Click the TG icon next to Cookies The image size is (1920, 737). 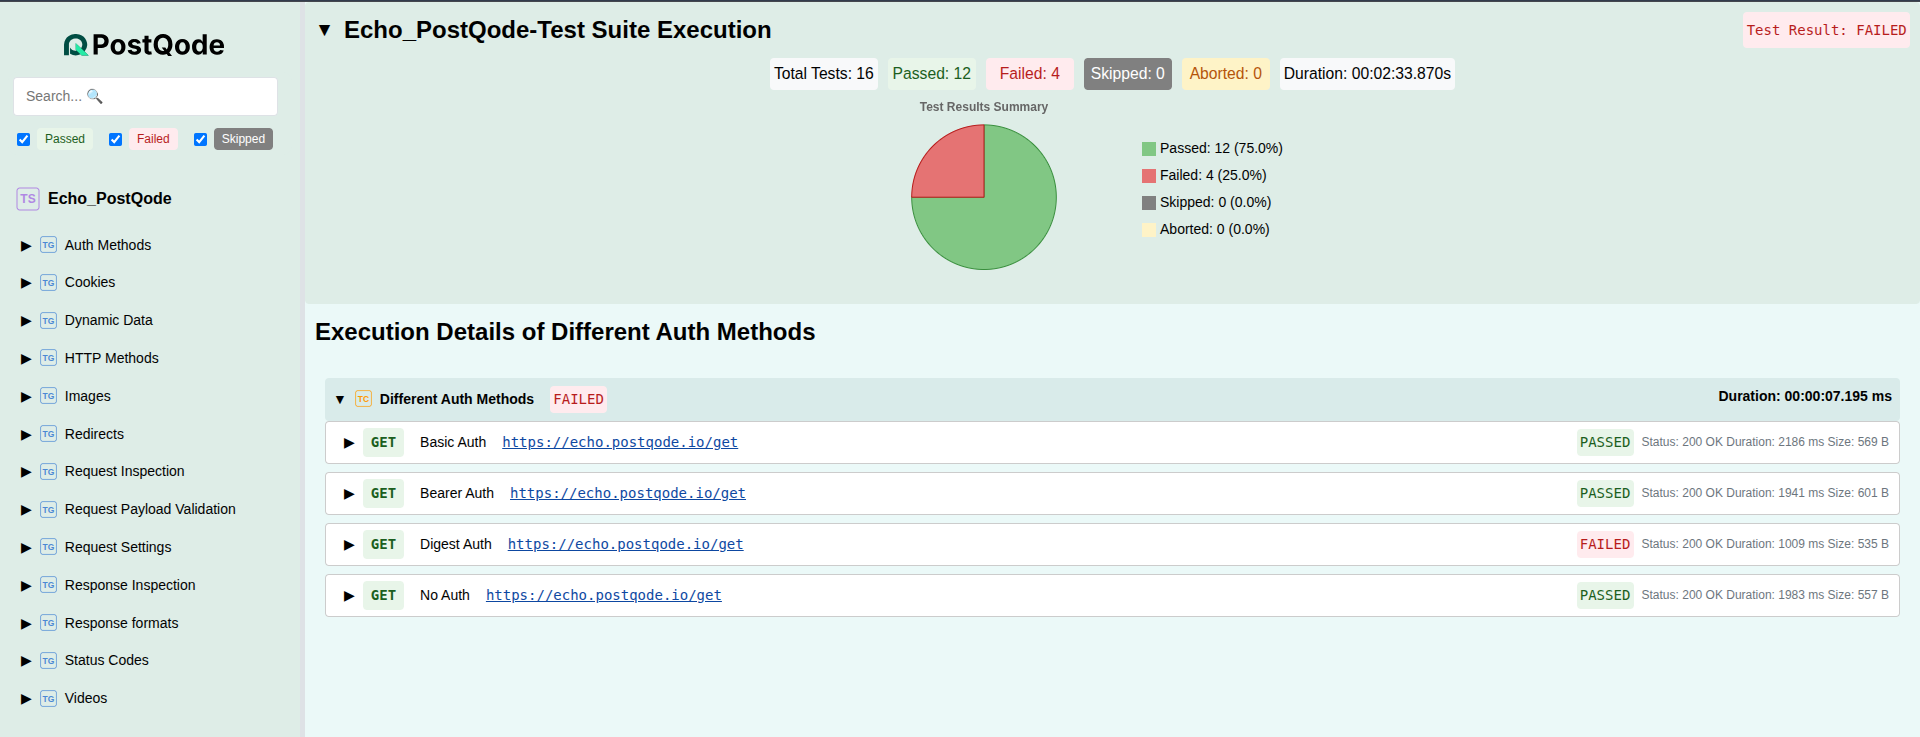pyautogui.click(x=48, y=283)
